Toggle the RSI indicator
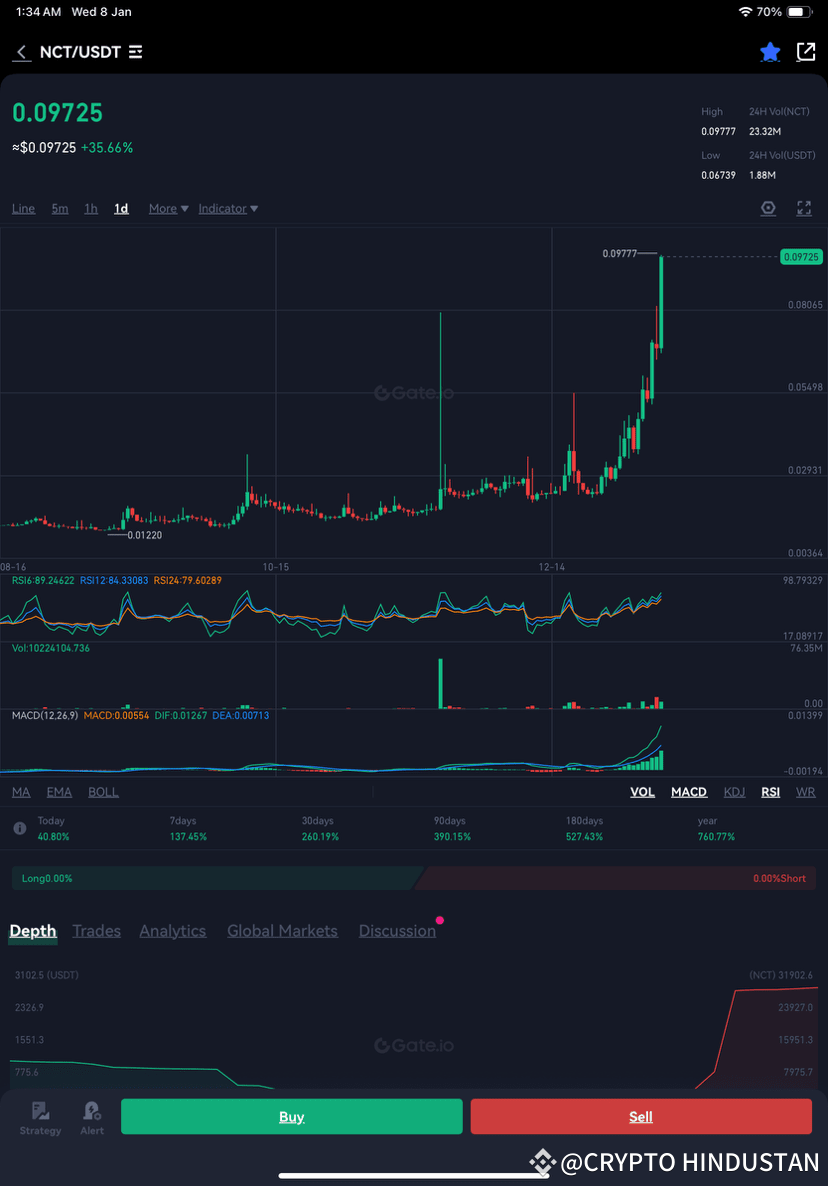 [x=770, y=791]
